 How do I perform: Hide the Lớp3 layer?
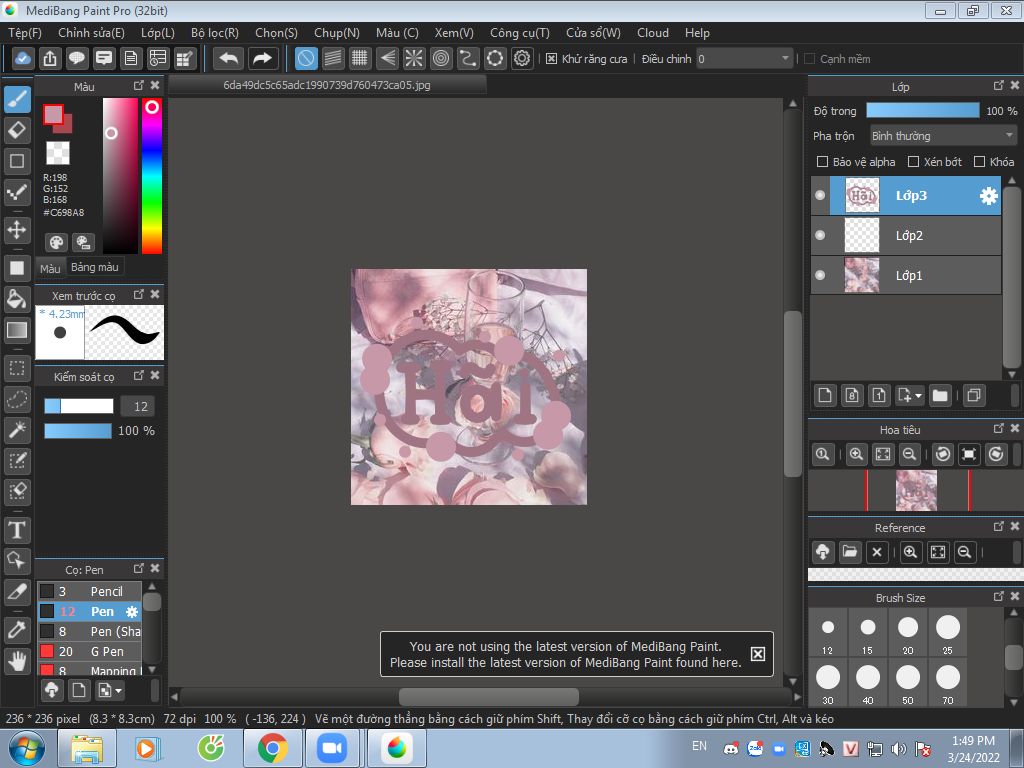click(x=820, y=195)
